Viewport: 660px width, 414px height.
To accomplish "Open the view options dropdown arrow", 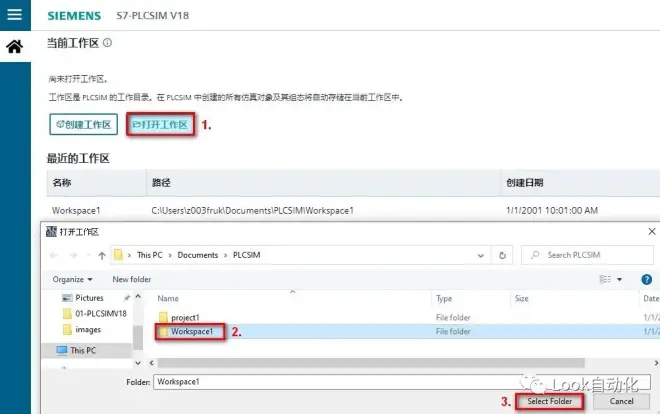I will click(620, 279).
